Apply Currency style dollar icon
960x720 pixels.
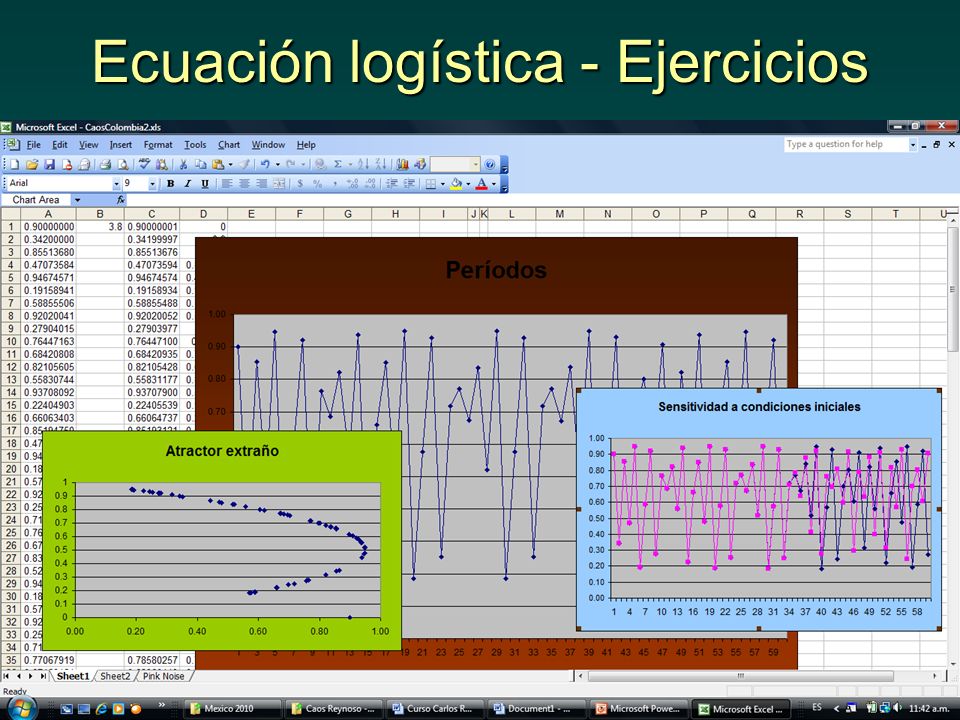[x=300, y=183]
